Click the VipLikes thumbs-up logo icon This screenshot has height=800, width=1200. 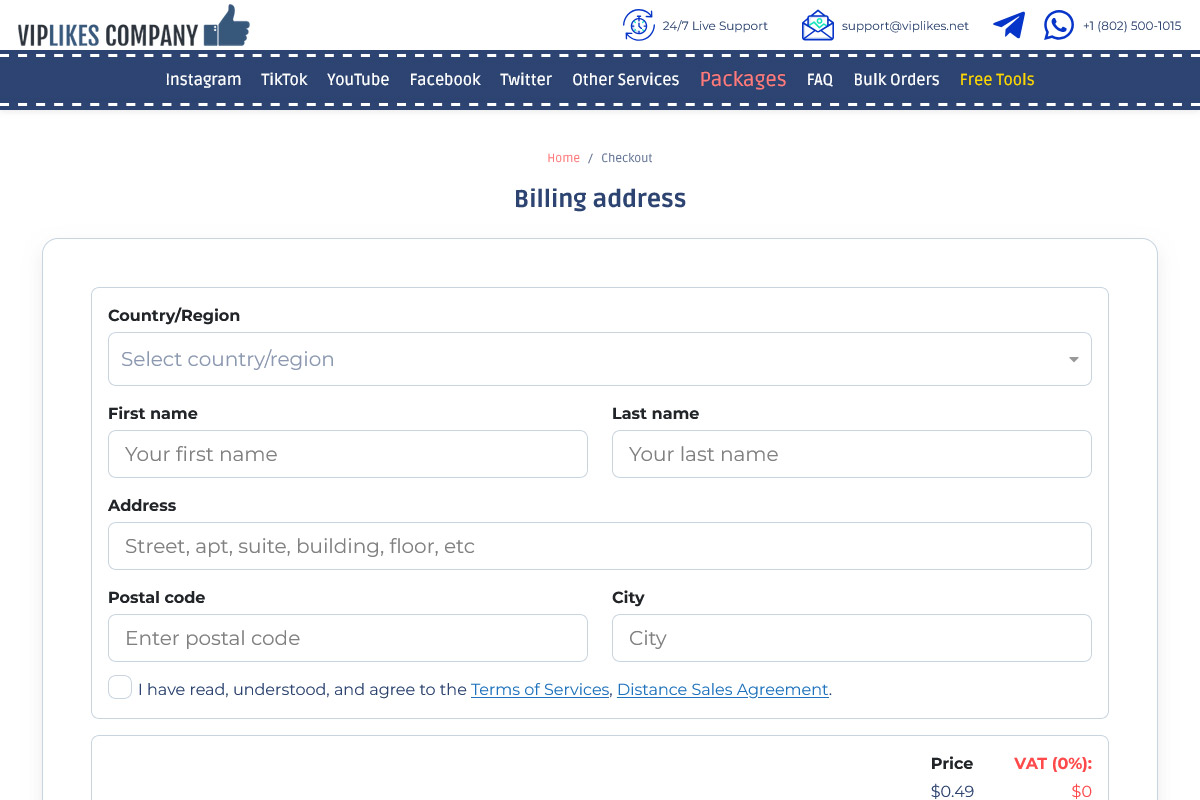227,26
